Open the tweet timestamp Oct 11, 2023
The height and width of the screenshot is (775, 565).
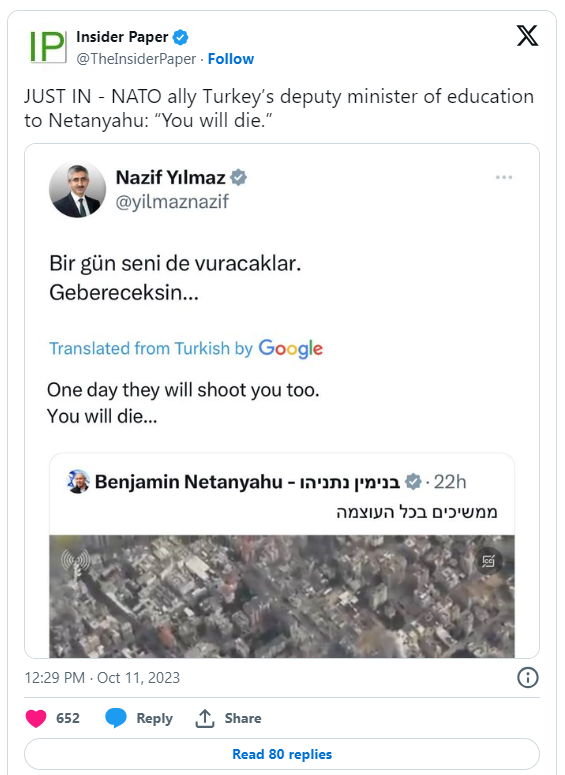[x=102, y=678]
